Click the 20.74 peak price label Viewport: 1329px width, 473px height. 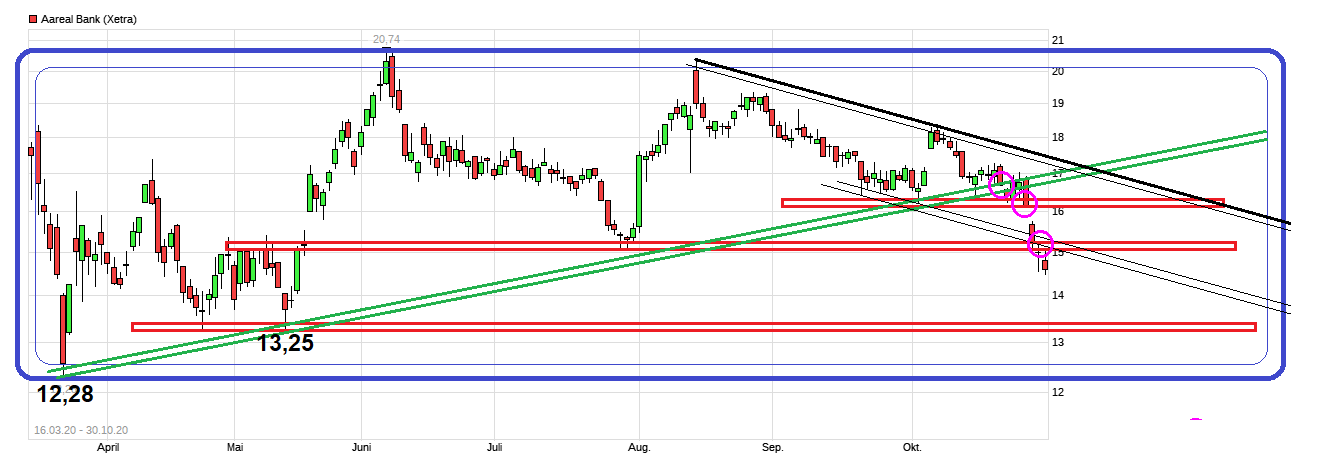(x=387, y=40)
